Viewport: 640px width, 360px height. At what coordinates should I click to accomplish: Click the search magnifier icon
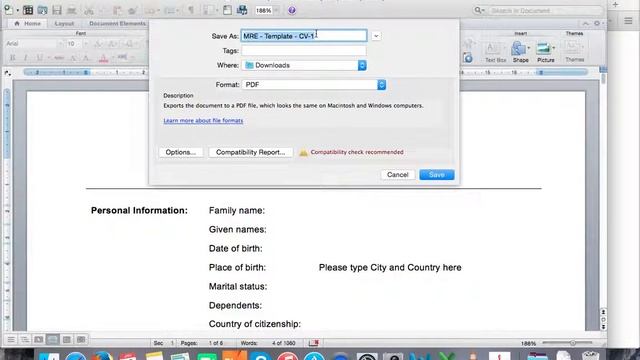tap(478, 10)
